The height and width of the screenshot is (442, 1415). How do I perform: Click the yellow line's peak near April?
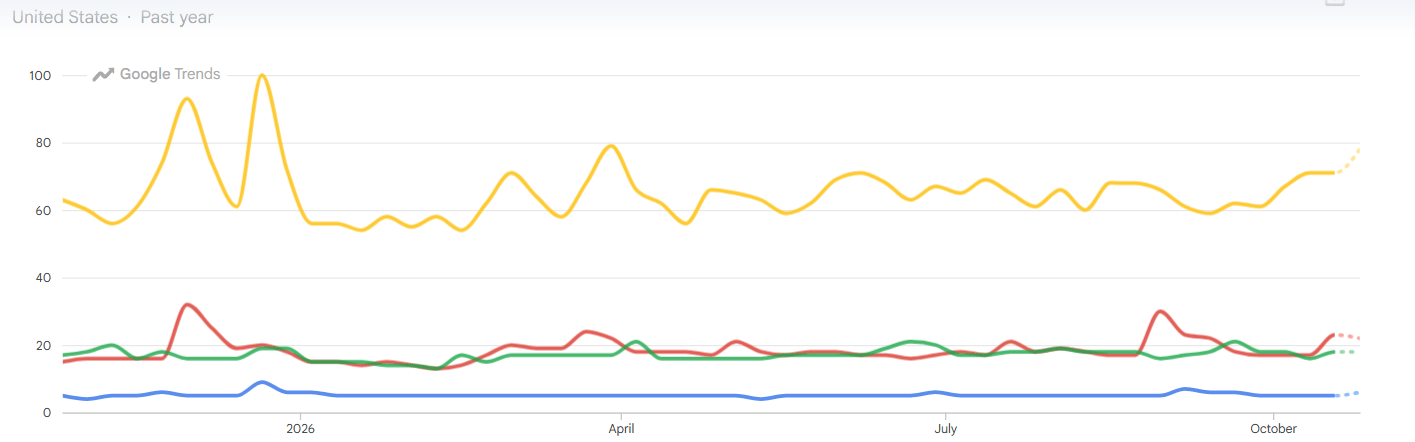pos(612,147)
